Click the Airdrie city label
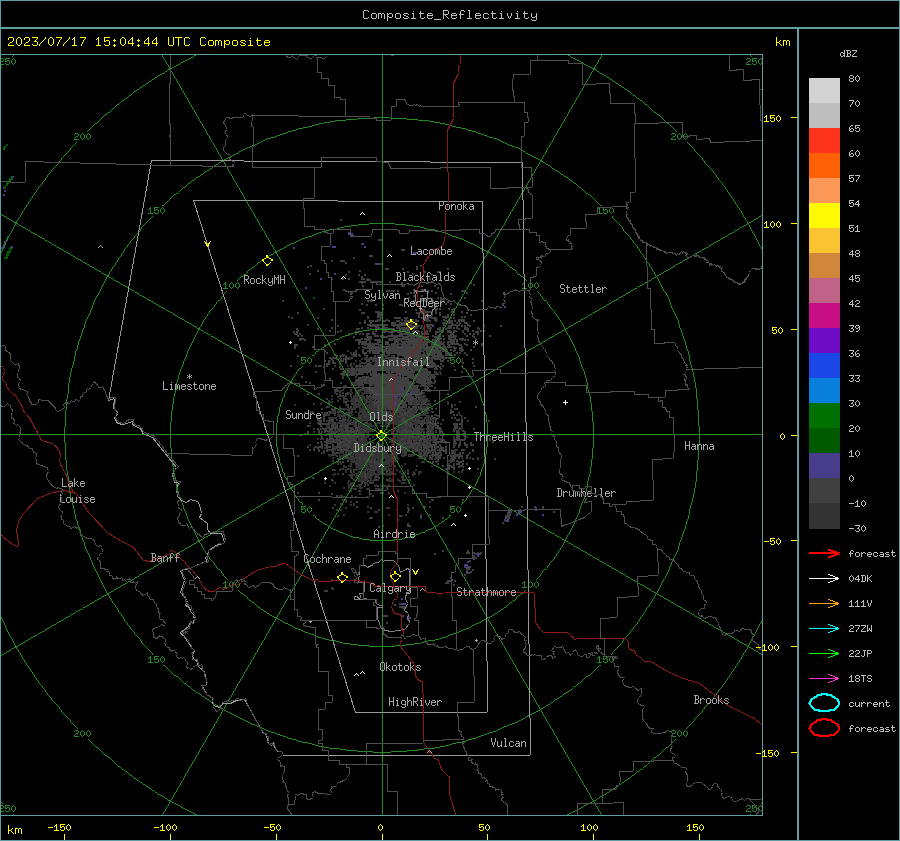The image size is (900, 841). click(x=394, y=534)
